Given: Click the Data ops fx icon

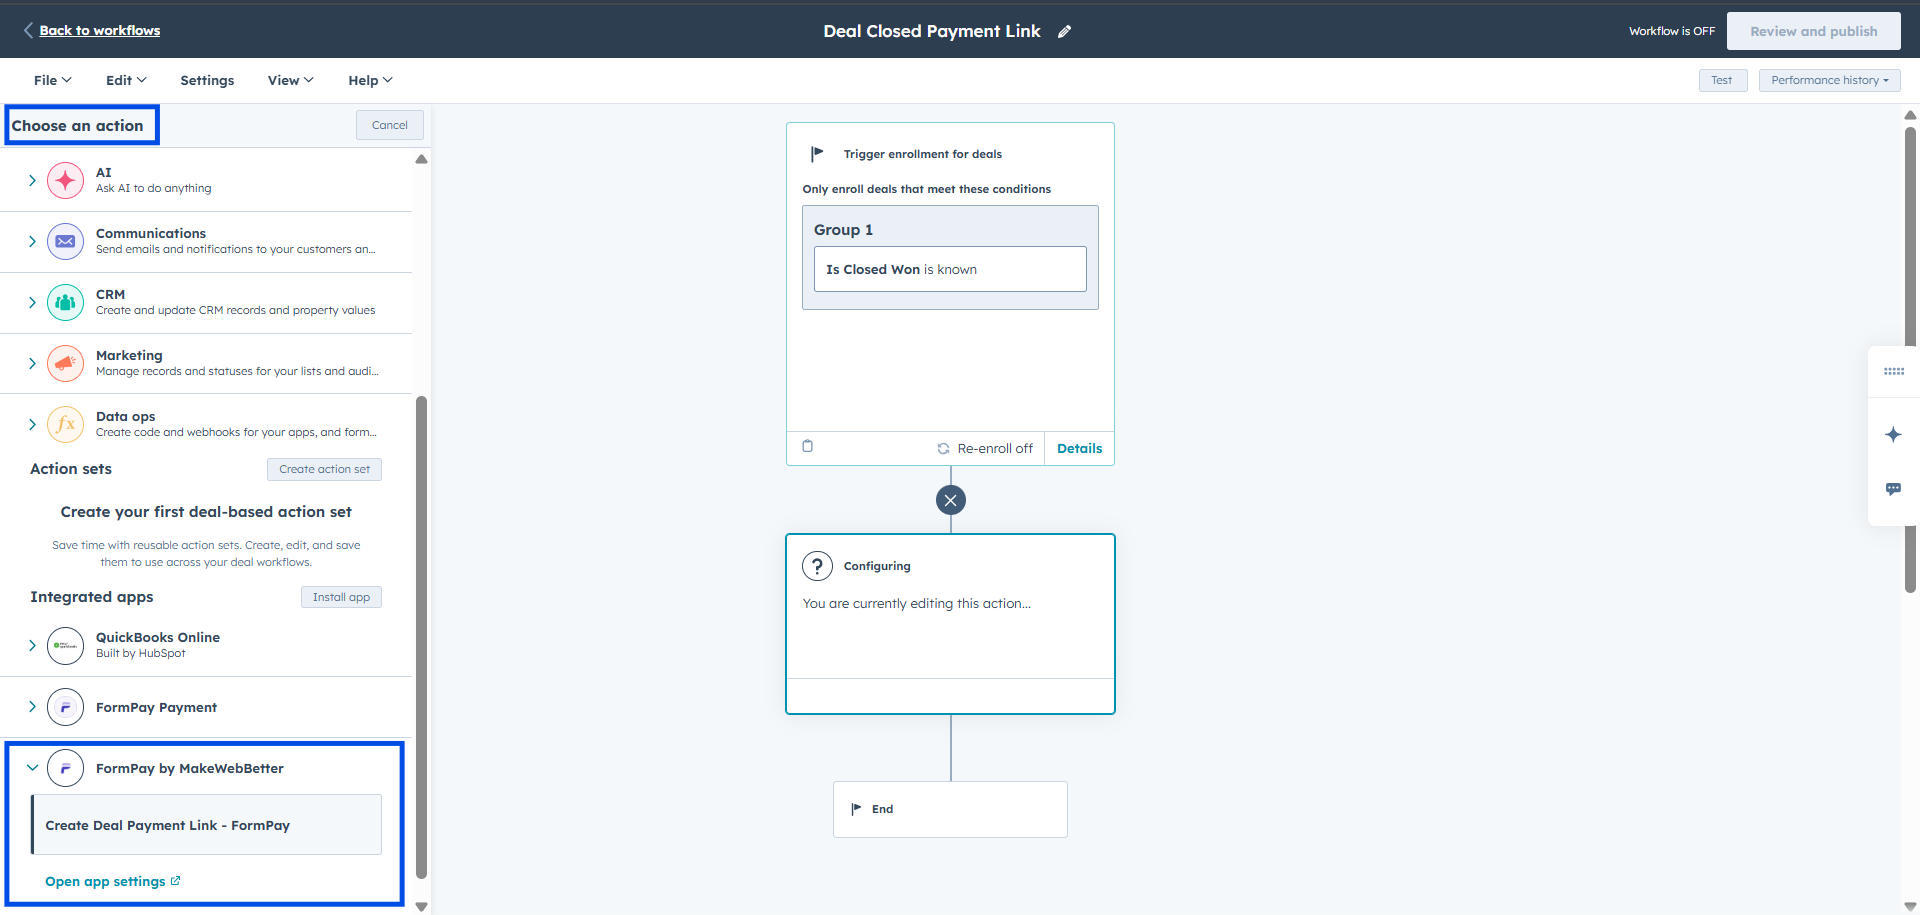Looking at the screenshot, I should [x=65, y=424].
